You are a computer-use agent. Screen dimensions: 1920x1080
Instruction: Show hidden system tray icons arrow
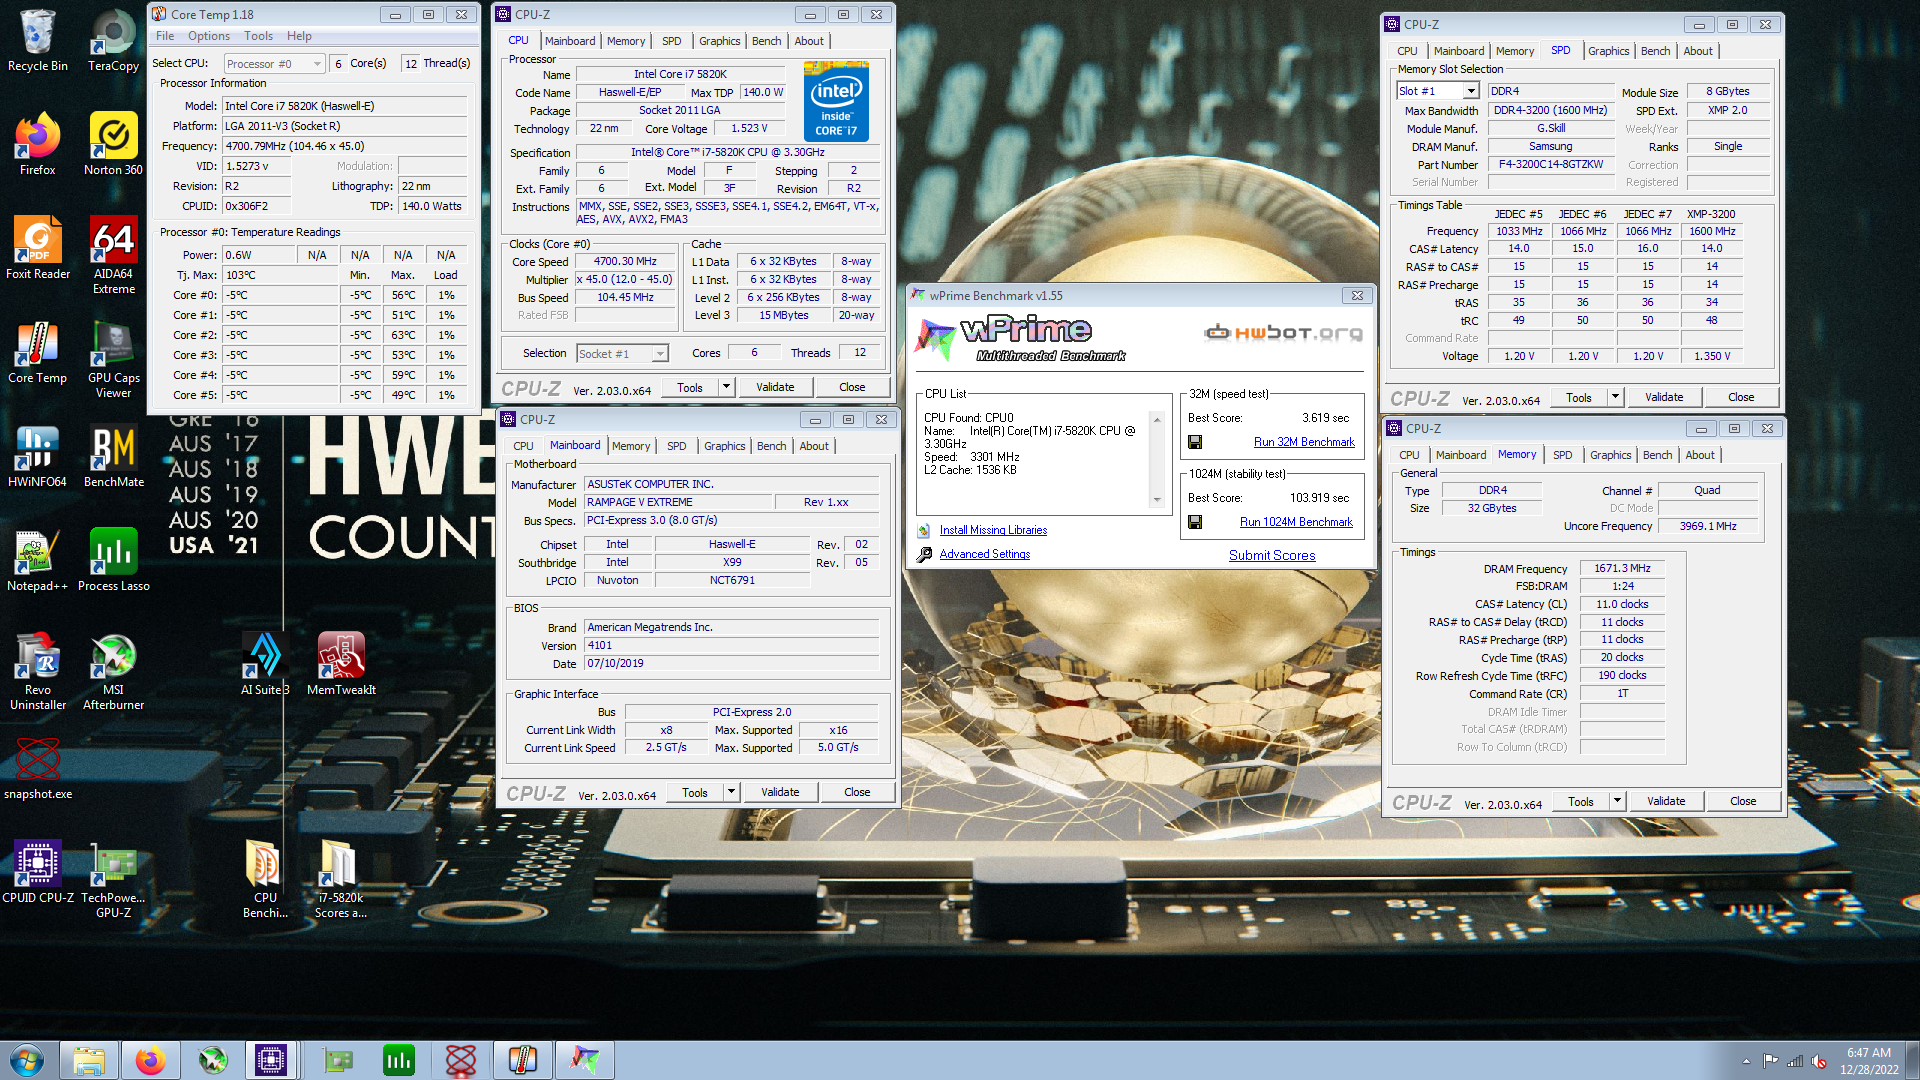tap(1746, 1061)
